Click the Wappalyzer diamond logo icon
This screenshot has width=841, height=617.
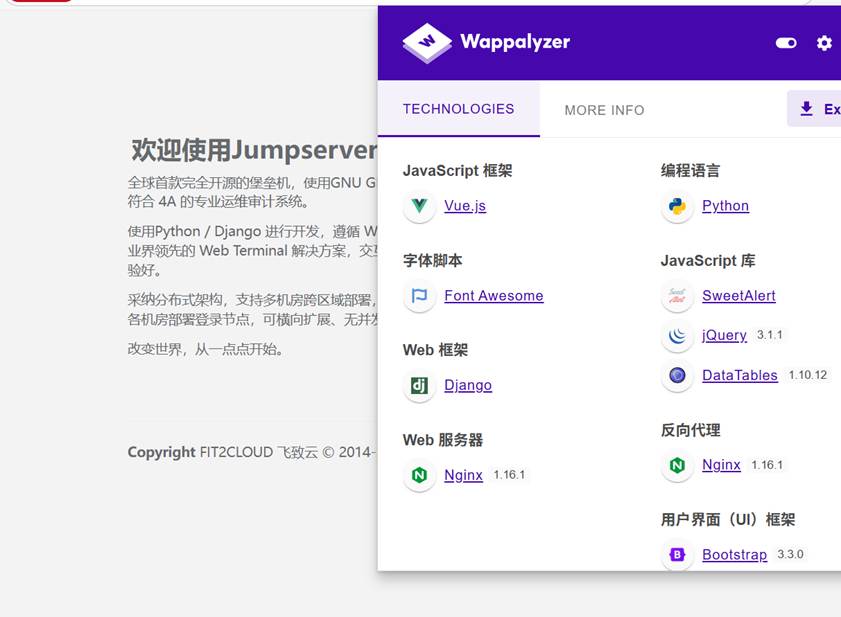coord(427,42)
